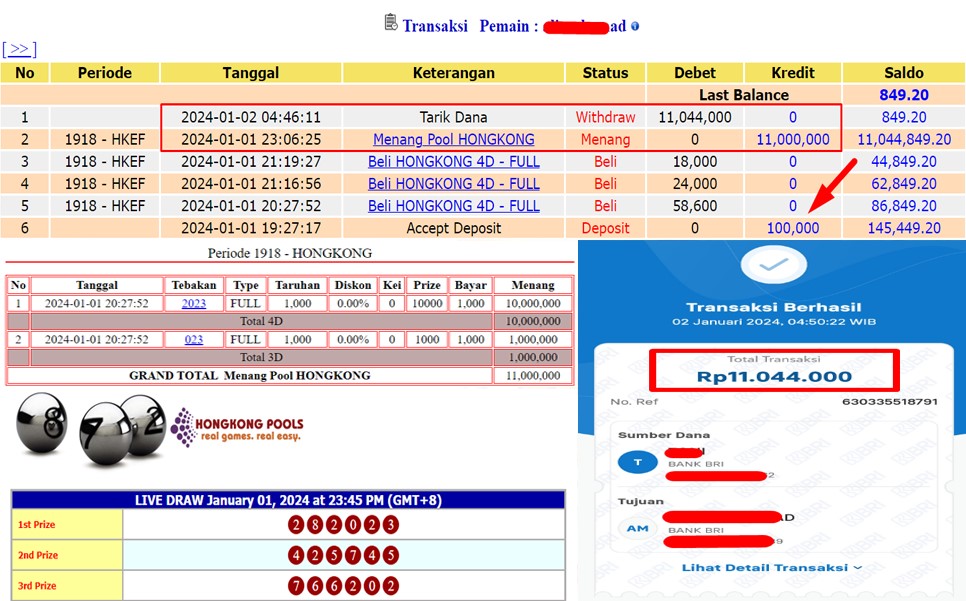Viewport: 966px width, 601px height.
Task: Click the blue info icon after player name
Action: click(x=635, y=27)
